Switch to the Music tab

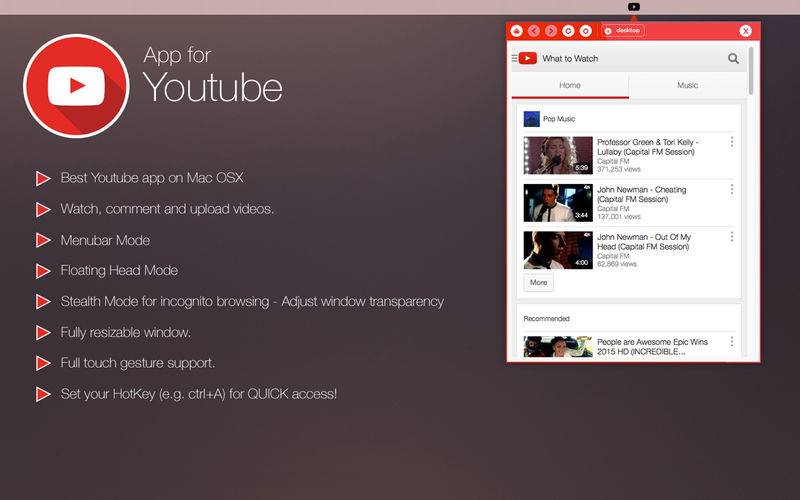[x=687, y=85]
